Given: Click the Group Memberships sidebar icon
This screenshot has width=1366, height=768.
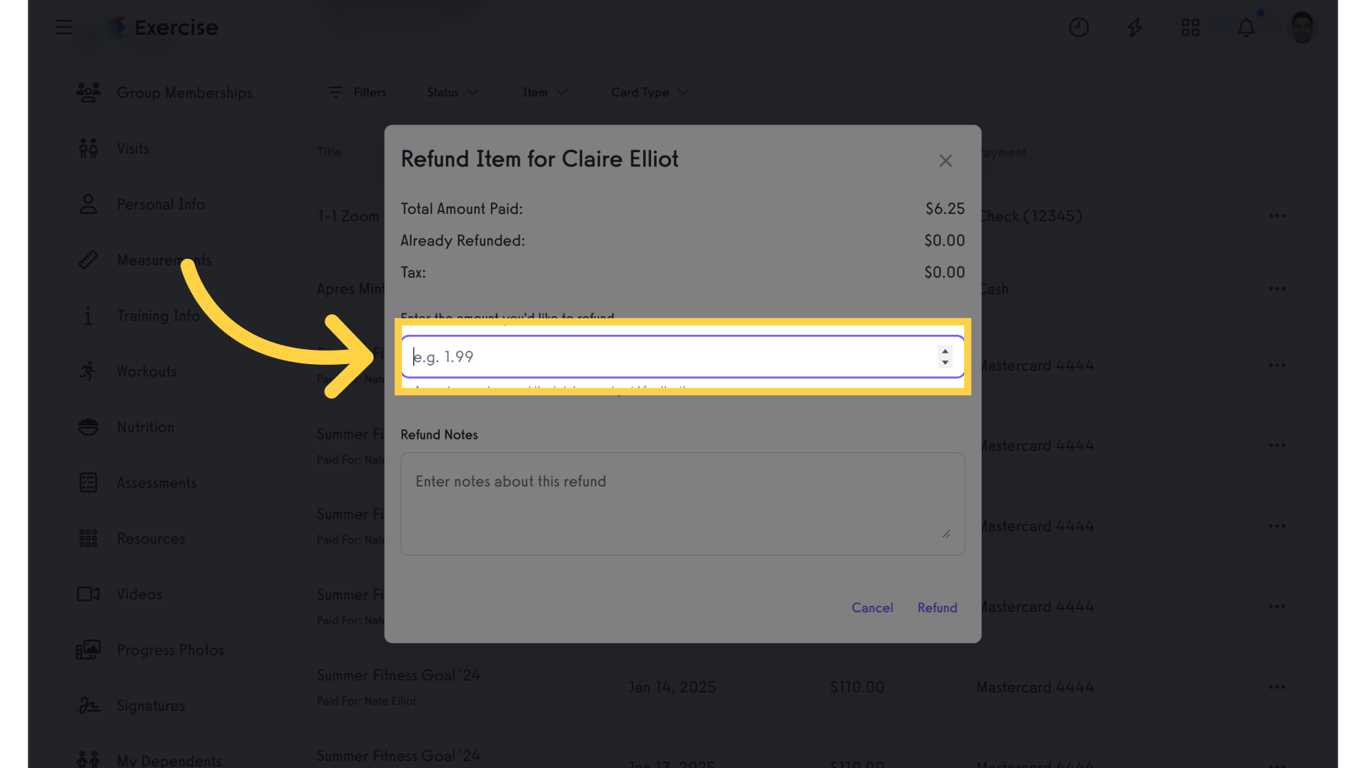Looking at the screenshot, I should coord(88,92).
